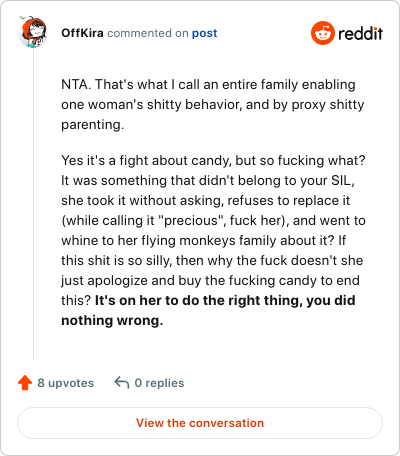Click the orange upvote arrow icon
The width and height of the screenshot is (400, 456).
tap(25, 383)
